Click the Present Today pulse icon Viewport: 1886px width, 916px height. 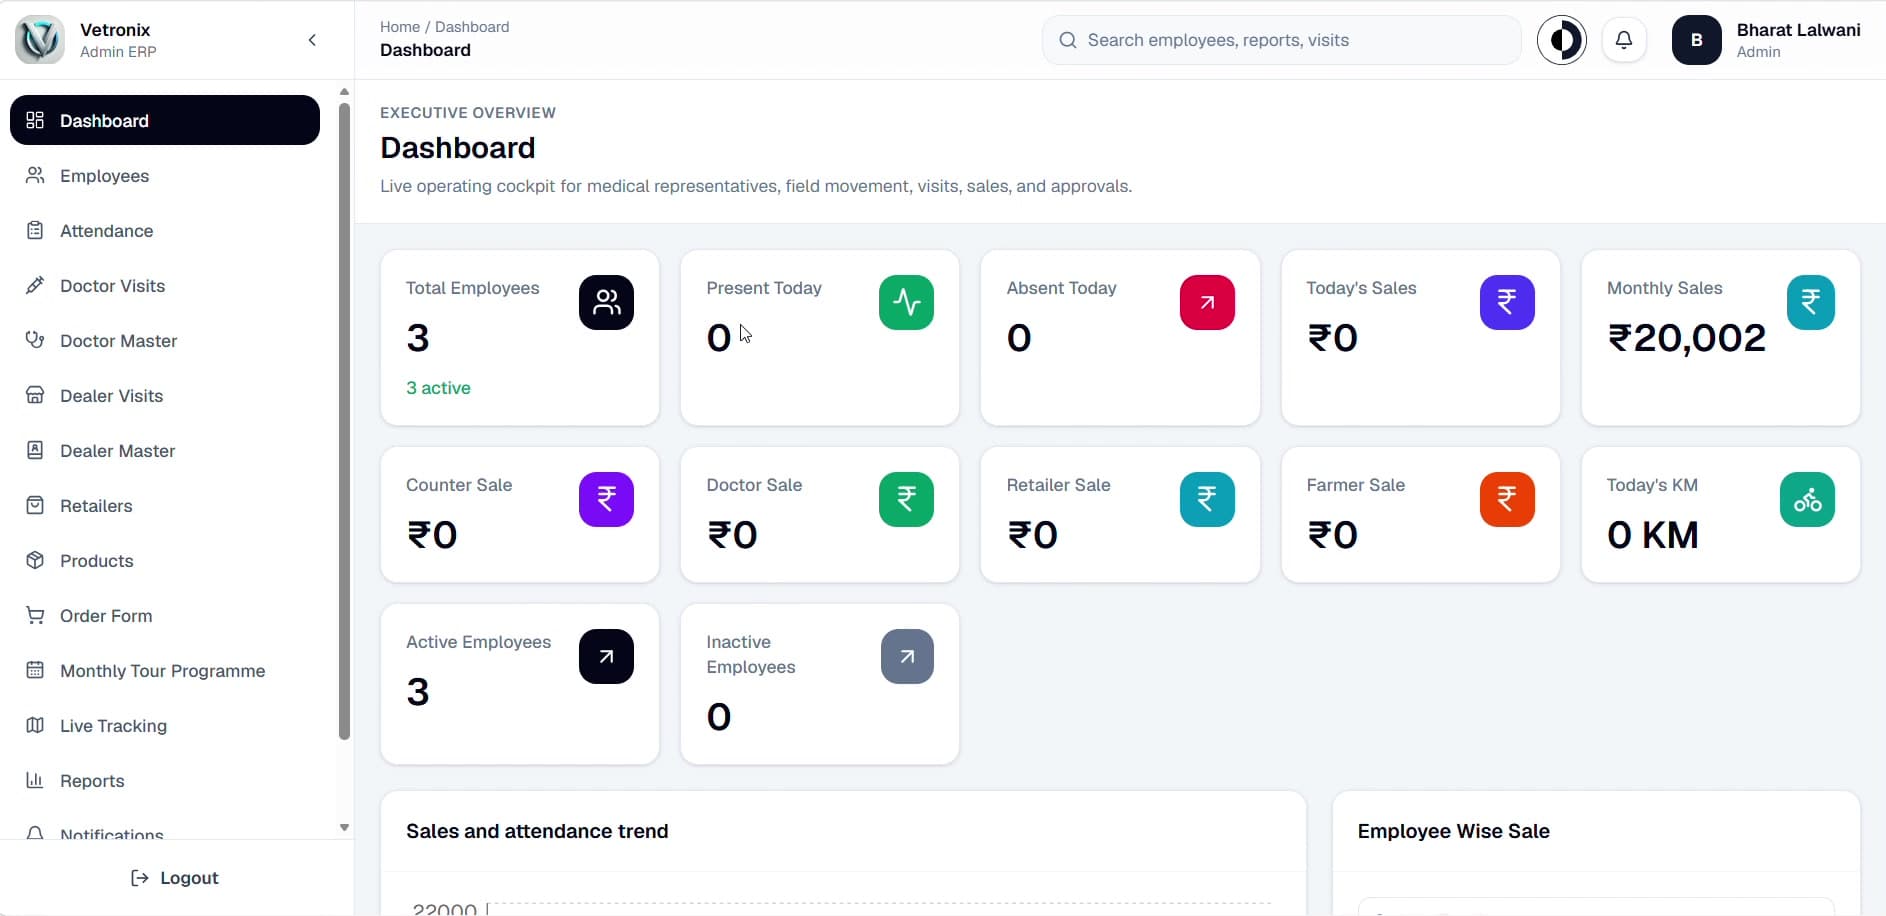(x=906, y=302)
